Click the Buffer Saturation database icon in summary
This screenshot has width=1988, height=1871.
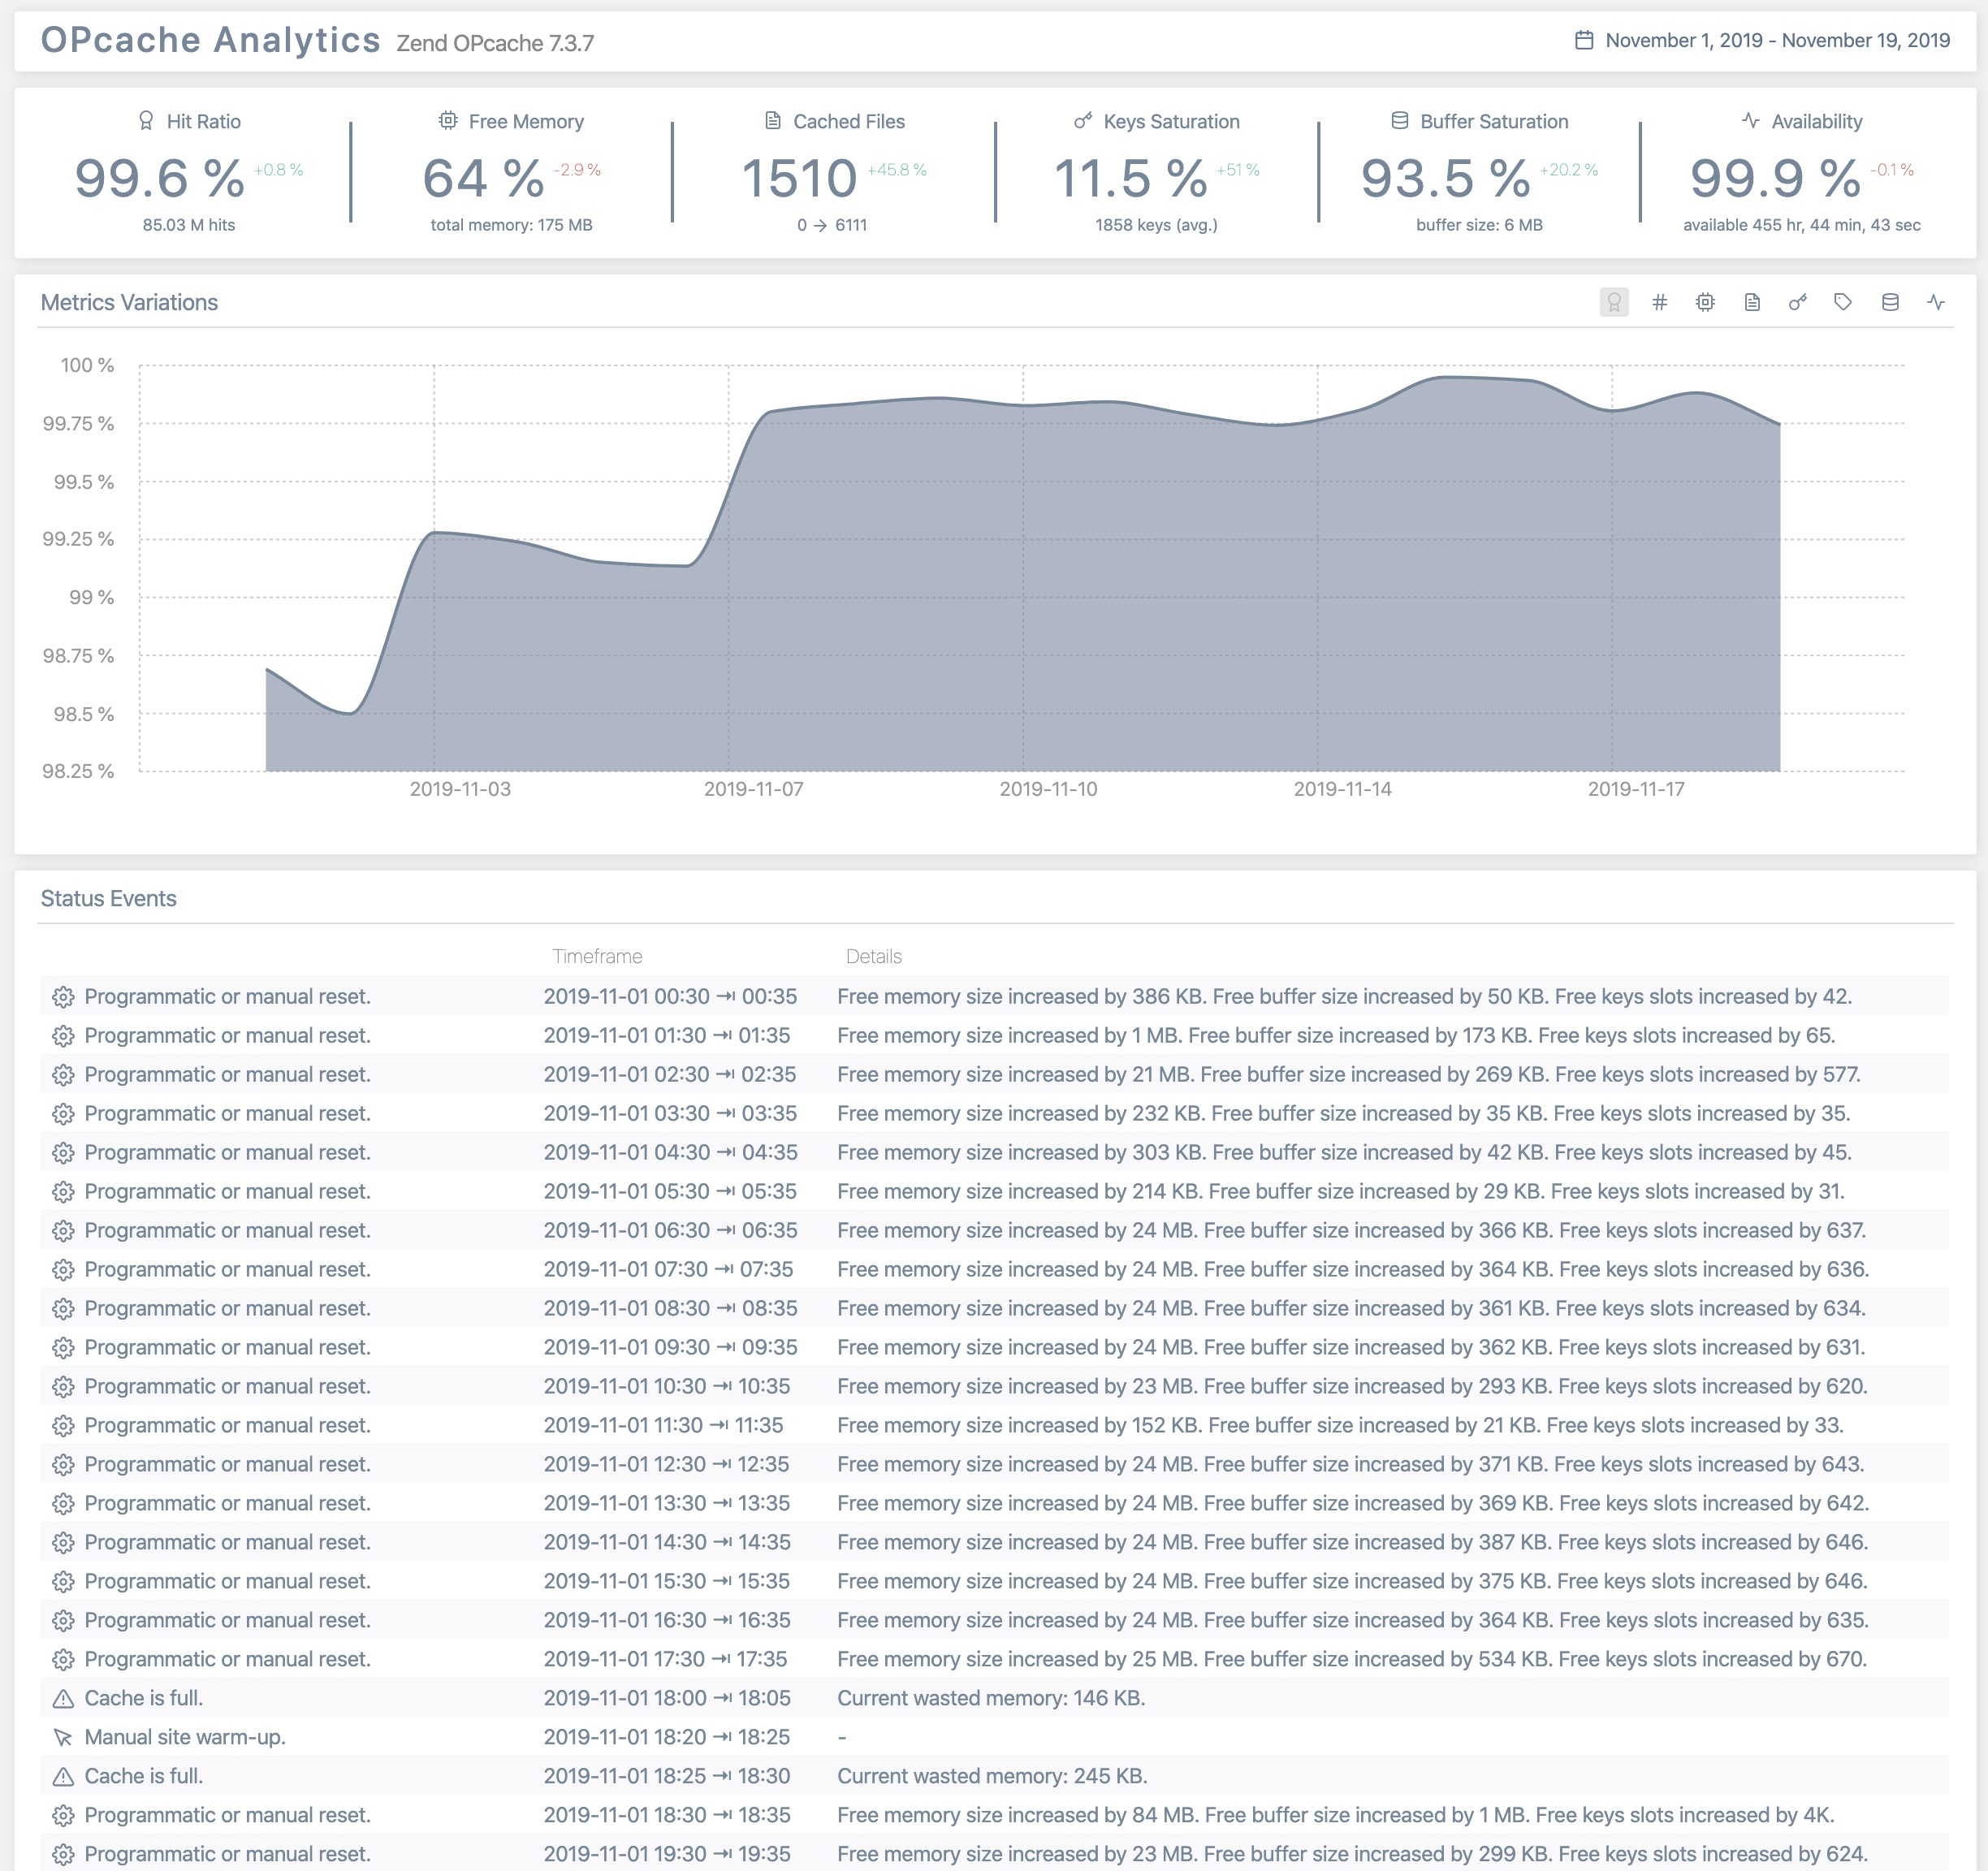pos(1400,121)
